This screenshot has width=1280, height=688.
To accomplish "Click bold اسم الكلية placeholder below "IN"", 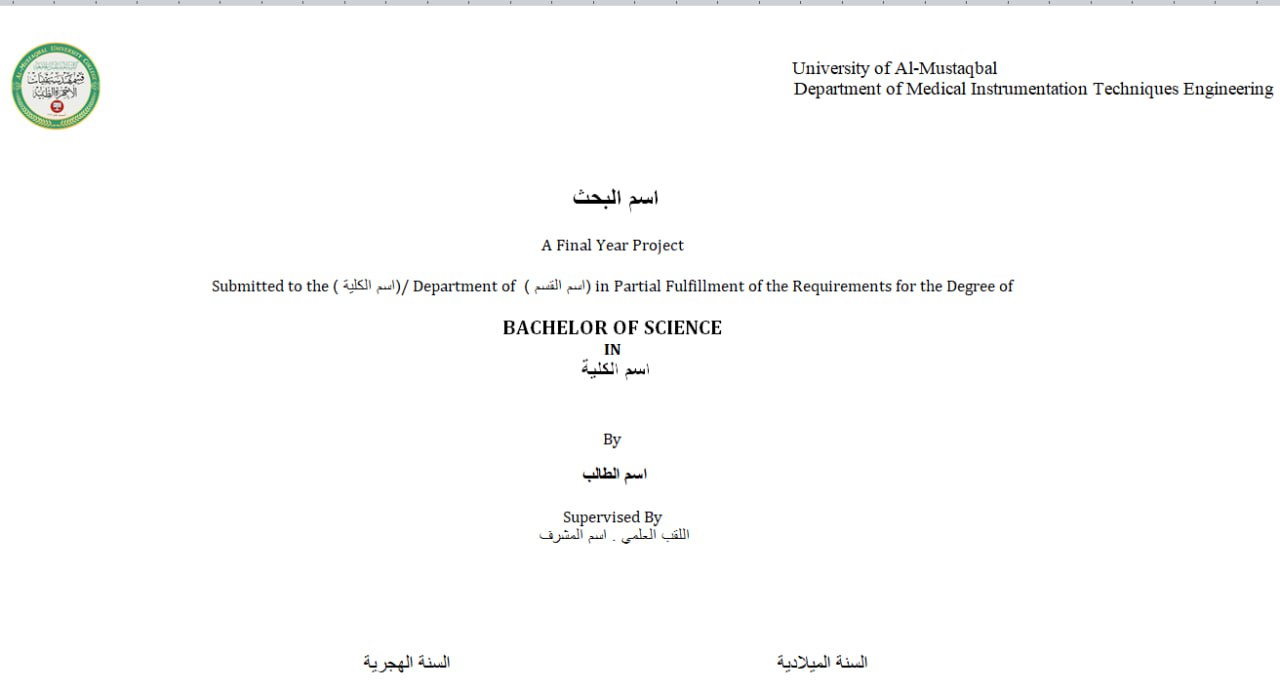I will 615,370.
